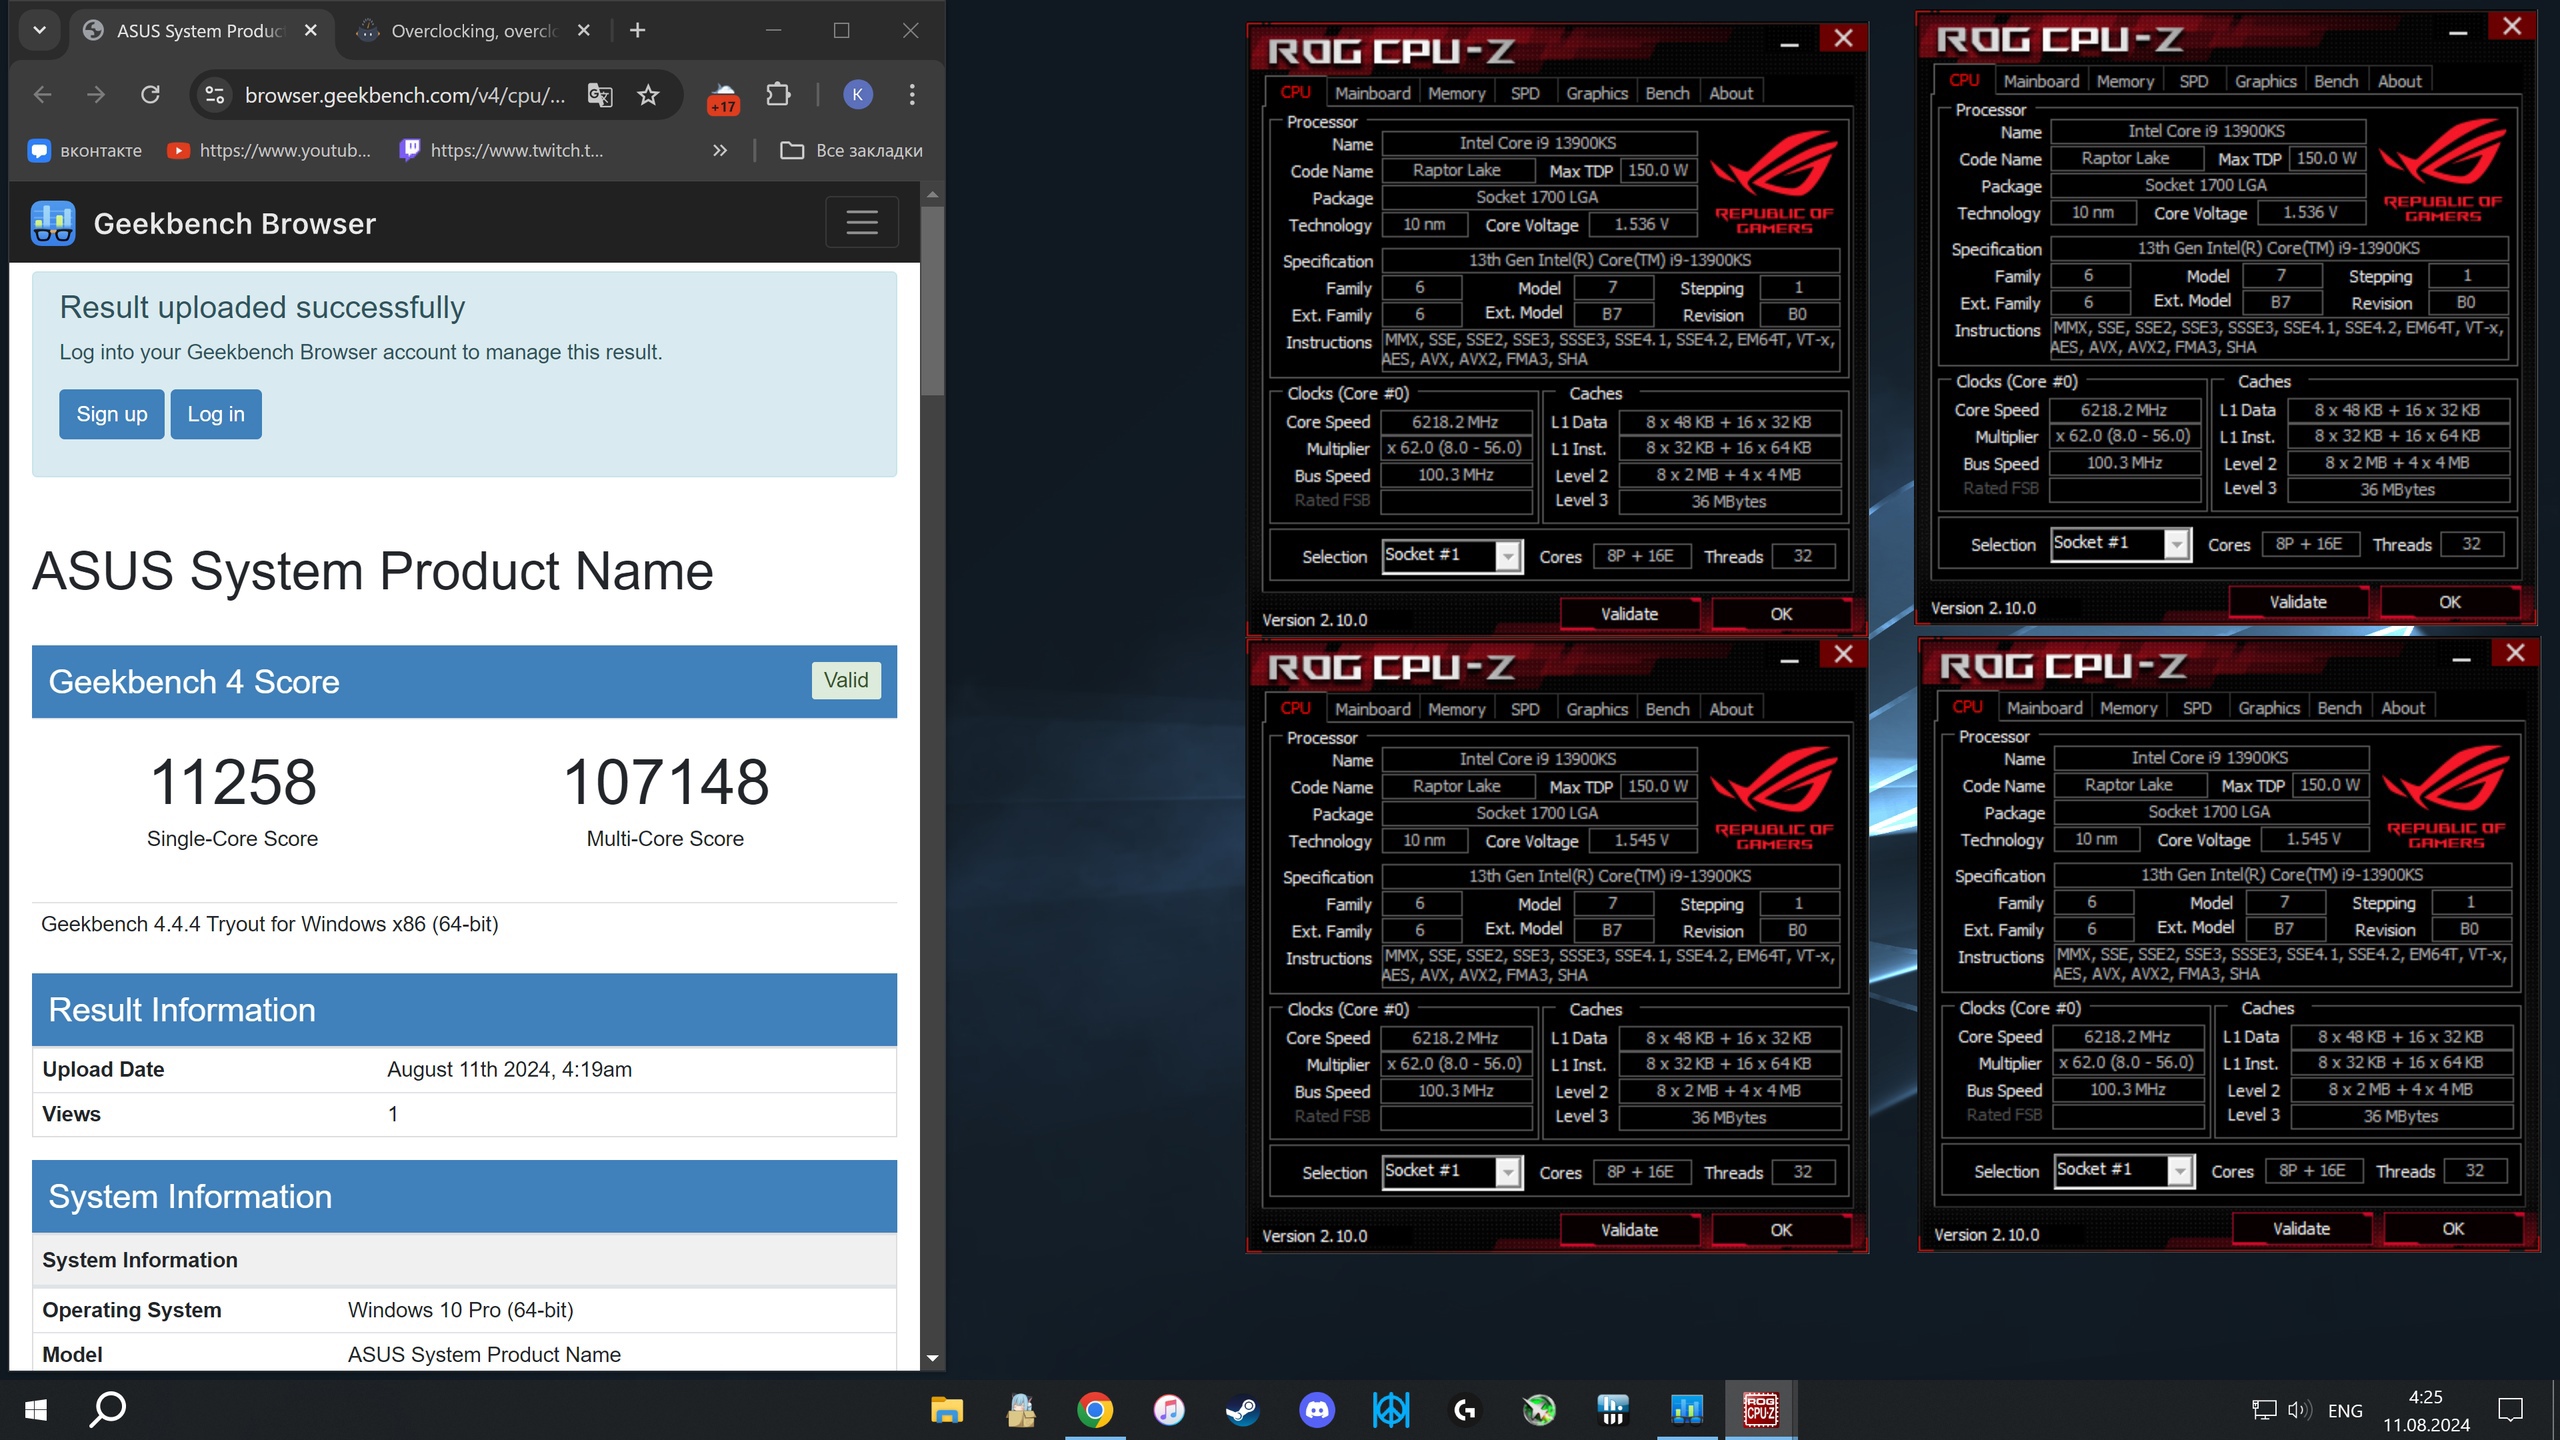Click the Geekbench Browser logo icon
The height and width of the screenshot is (1440, 2560).
53,223
